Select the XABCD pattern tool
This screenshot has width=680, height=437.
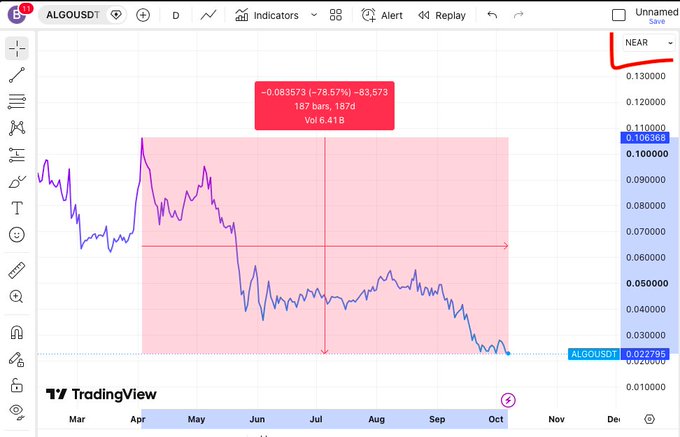(17, 128)
